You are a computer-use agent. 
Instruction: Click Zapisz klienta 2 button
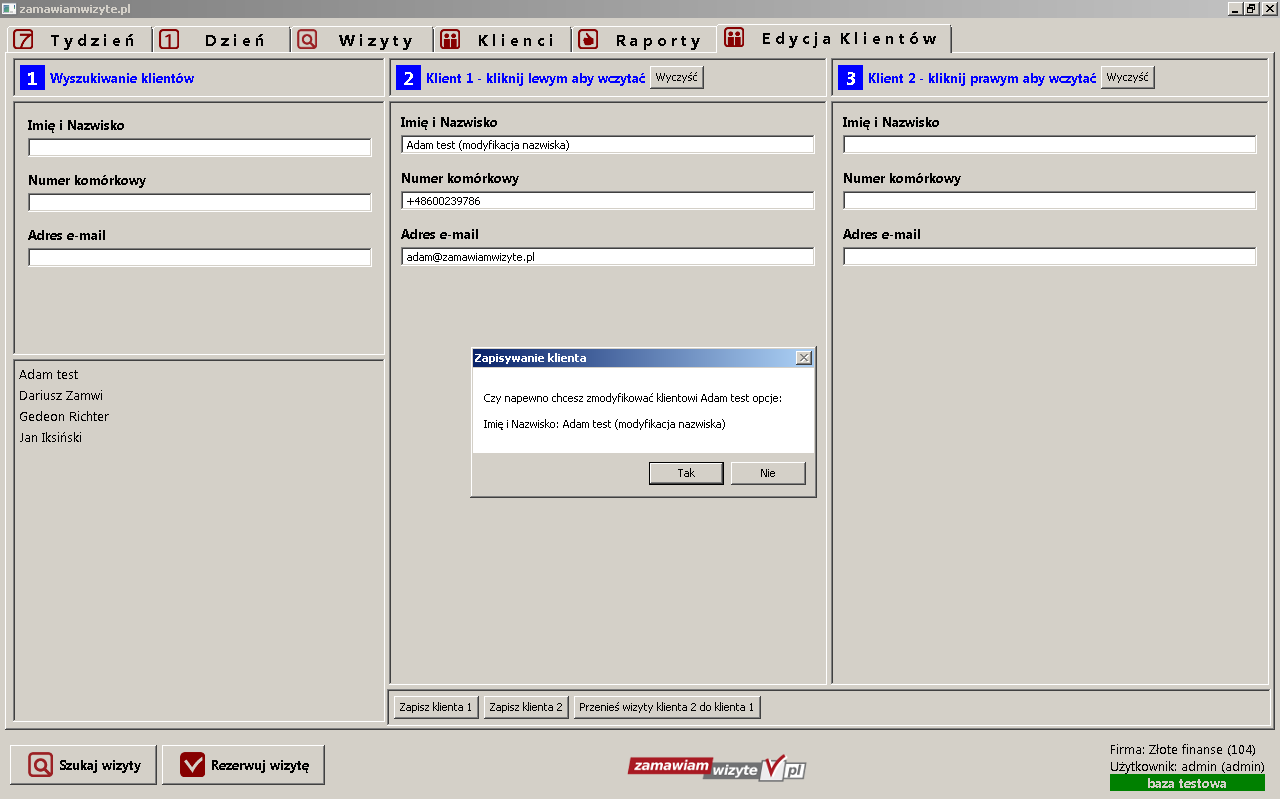(x=526, y=707)
